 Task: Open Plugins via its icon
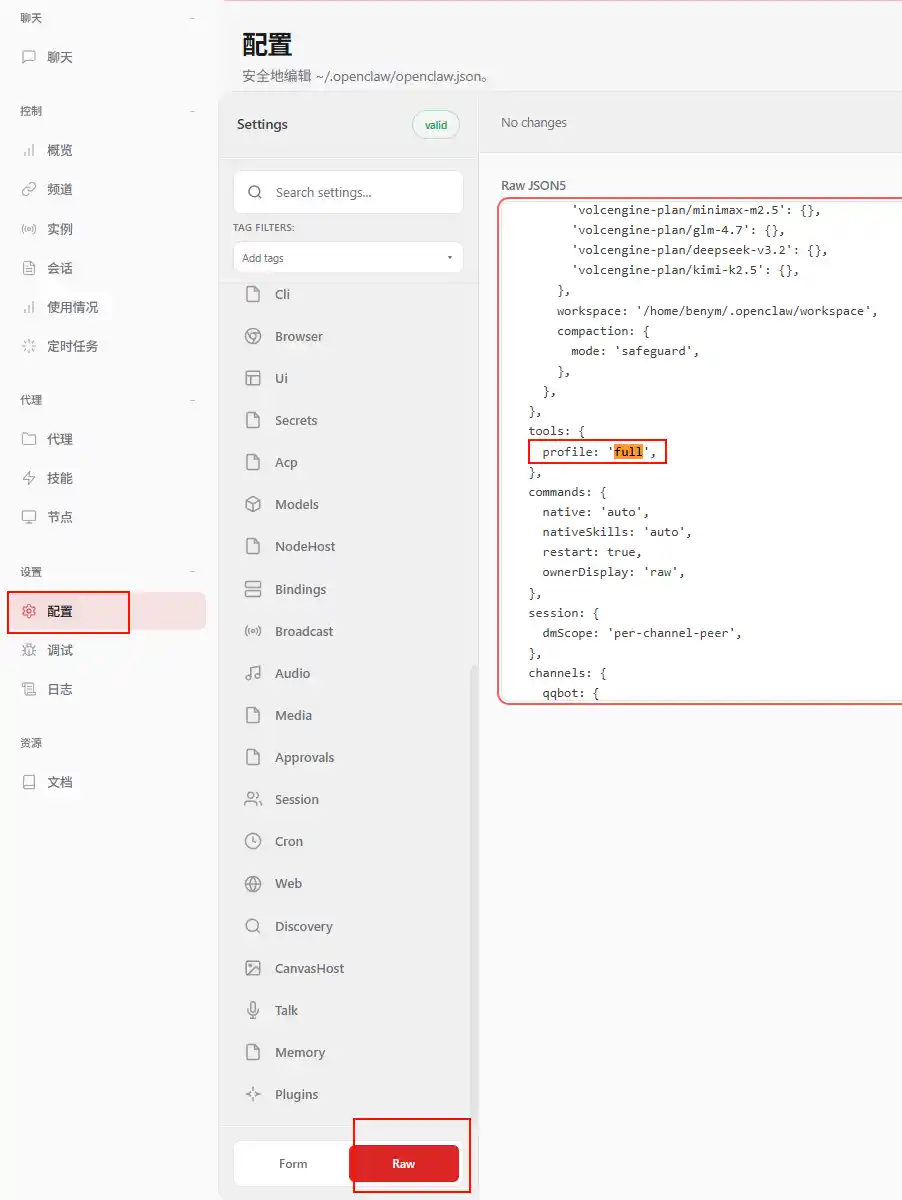click(253, 1095)
